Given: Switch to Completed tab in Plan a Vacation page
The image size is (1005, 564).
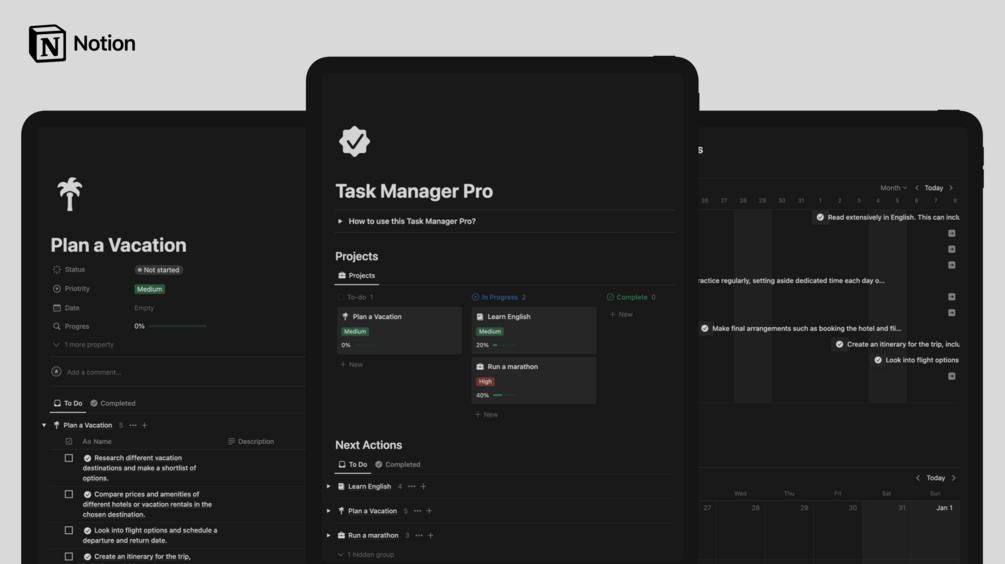Looking at the screenshot, I should (113, 403).
